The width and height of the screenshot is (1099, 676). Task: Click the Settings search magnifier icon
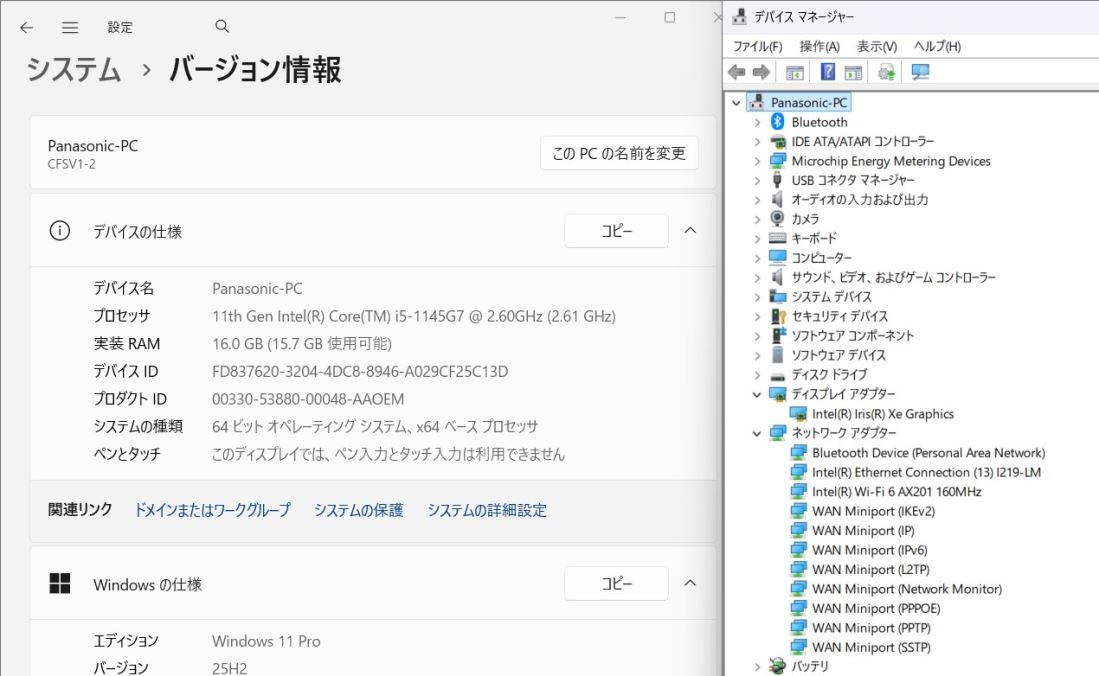pos(222,27)
